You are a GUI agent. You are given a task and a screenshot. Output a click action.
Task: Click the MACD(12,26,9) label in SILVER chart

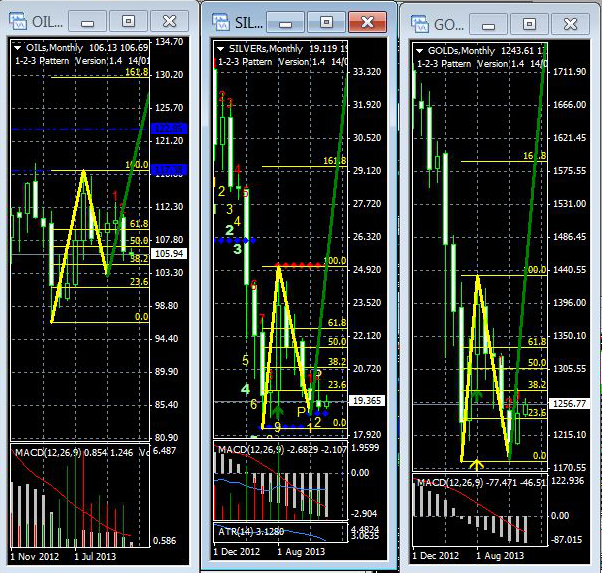point(251,449)
